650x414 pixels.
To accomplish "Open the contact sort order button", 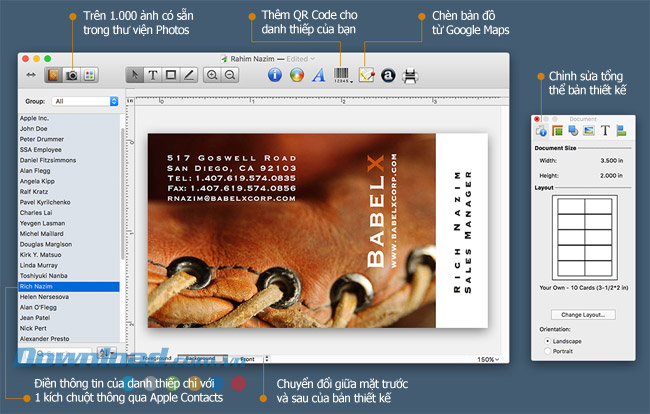I will point(106,353).
